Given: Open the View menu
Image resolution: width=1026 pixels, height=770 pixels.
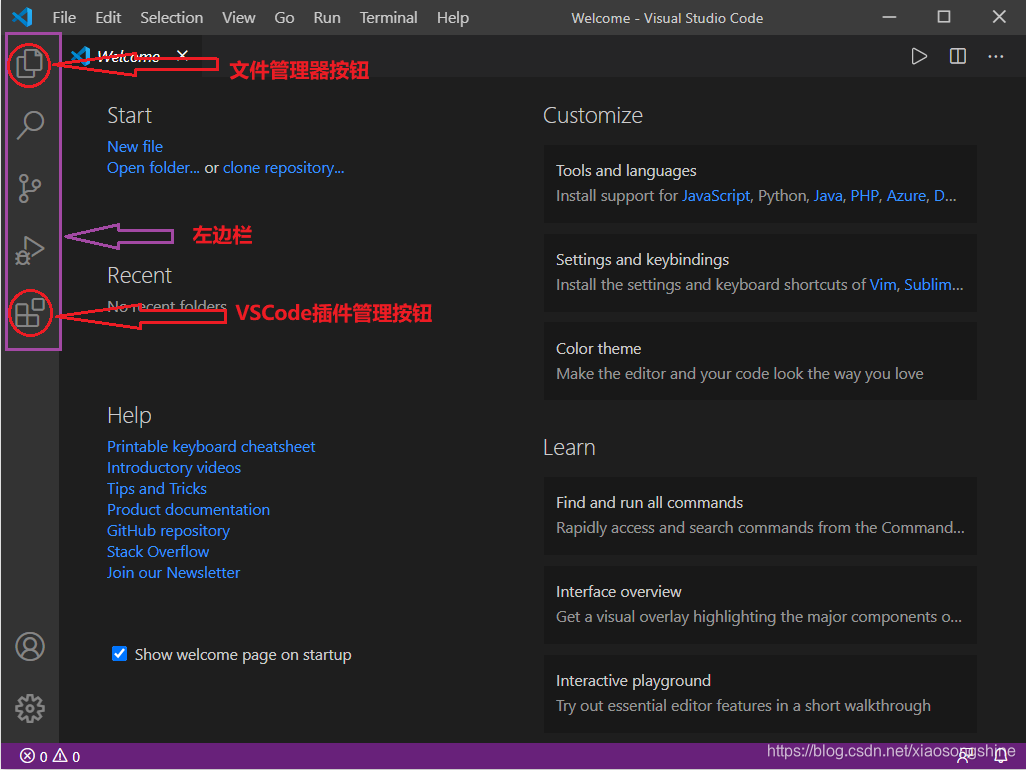Looking at the screenshot, I should click(238, 18).
